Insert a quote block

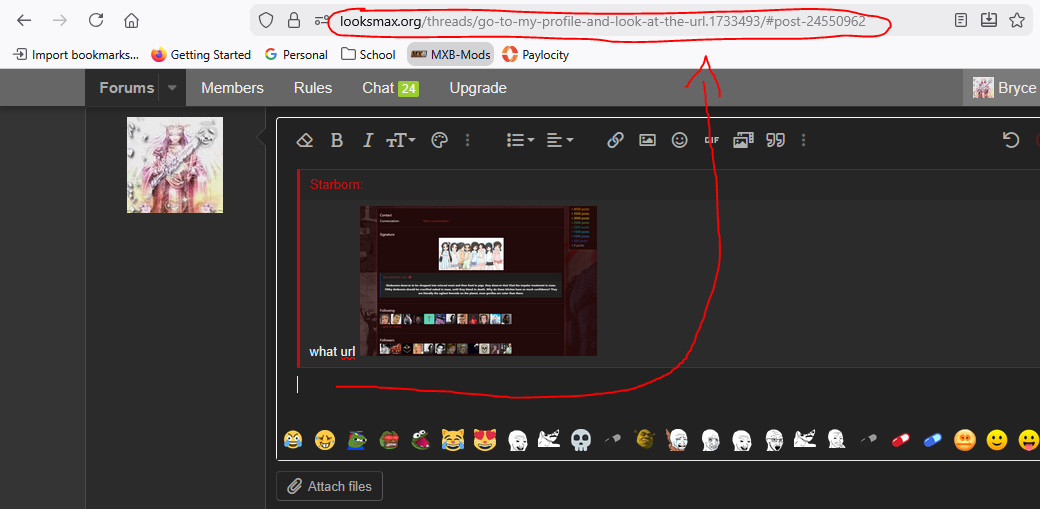tap(775, 141)
